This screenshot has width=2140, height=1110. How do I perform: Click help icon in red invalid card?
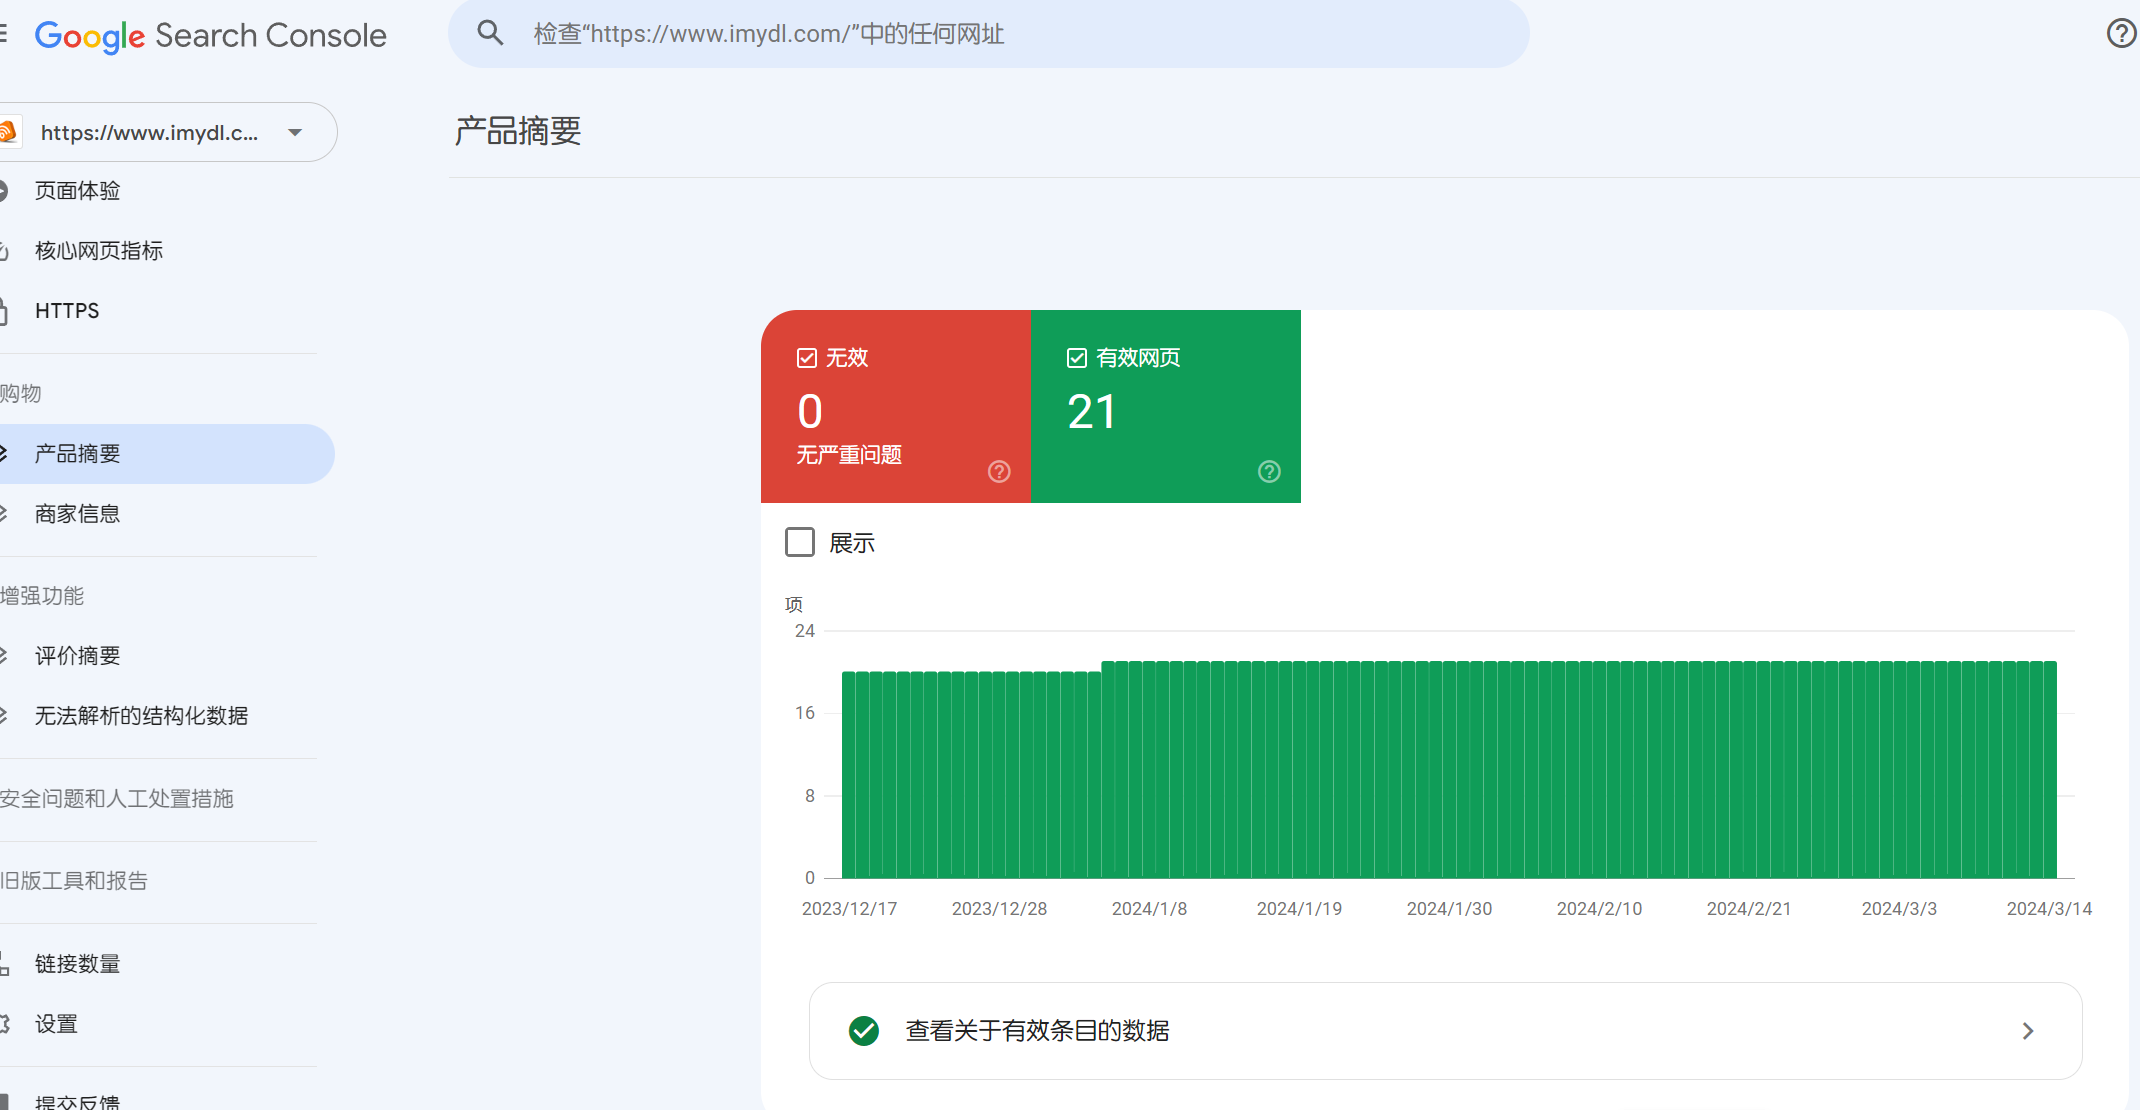coord(999,472)
